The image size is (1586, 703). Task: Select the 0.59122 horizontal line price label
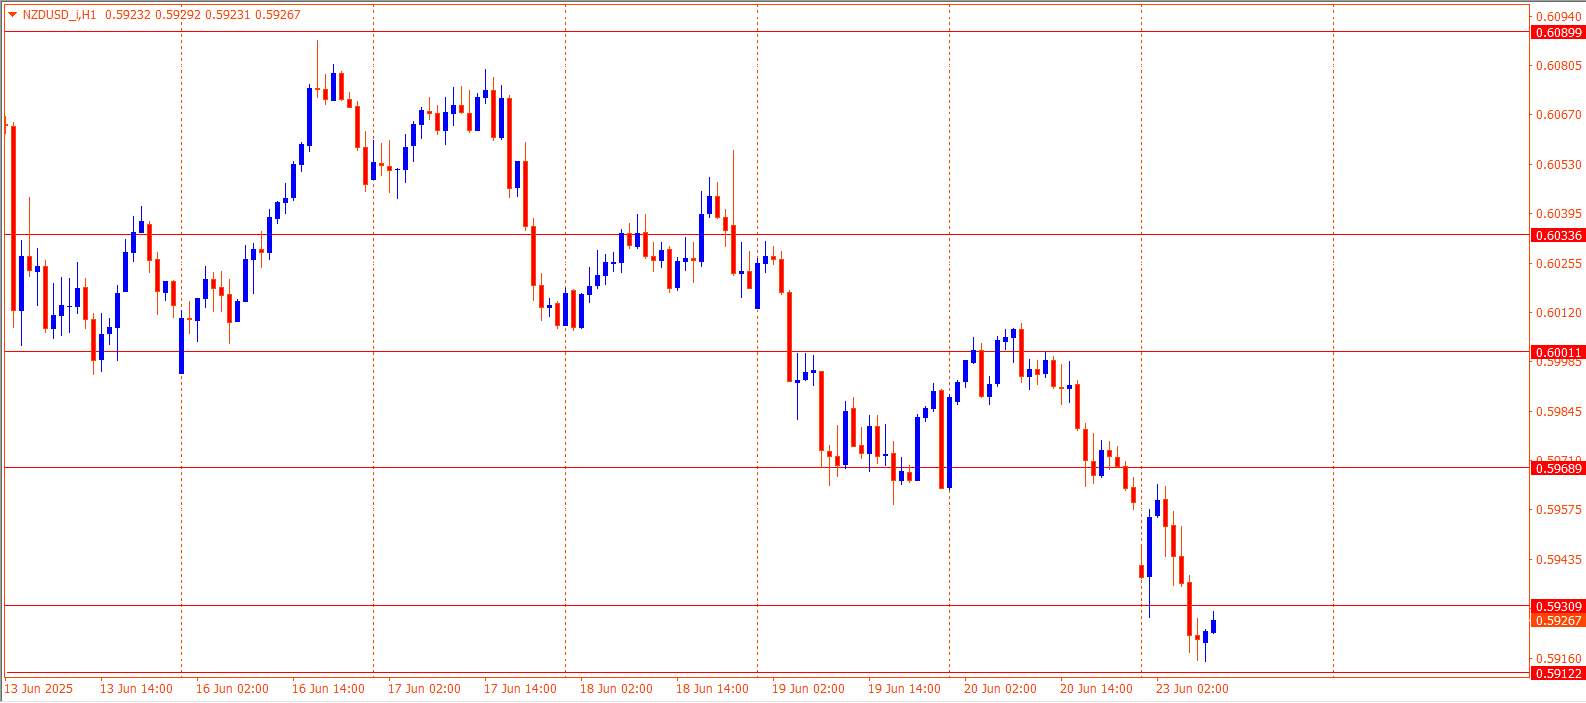(1558, 673)
